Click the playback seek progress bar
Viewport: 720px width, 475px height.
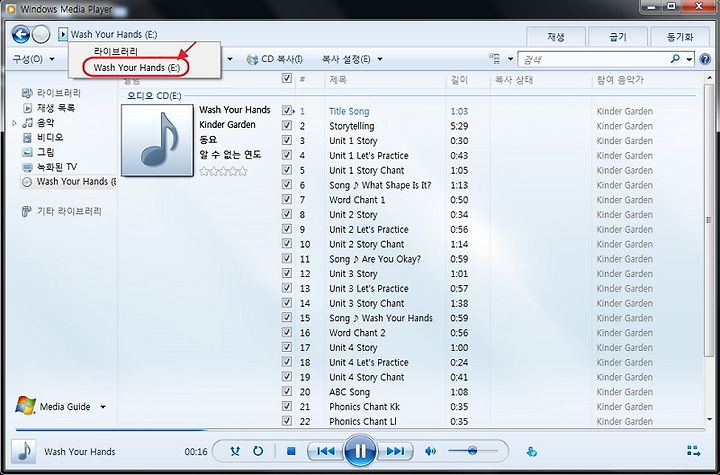tap(360, 430)
